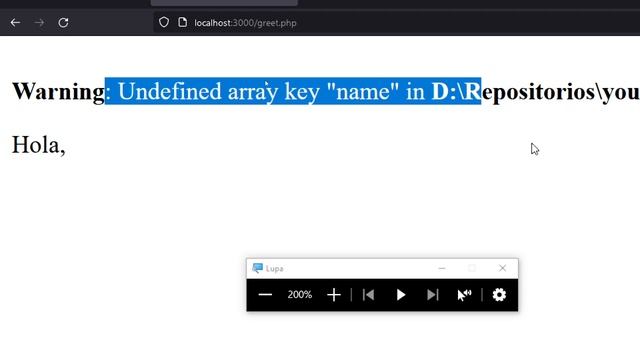The height and width of the screenshot is (360, 640).
Task: Click the 200% zoom level in Lupa
Action: coord(300,295)
